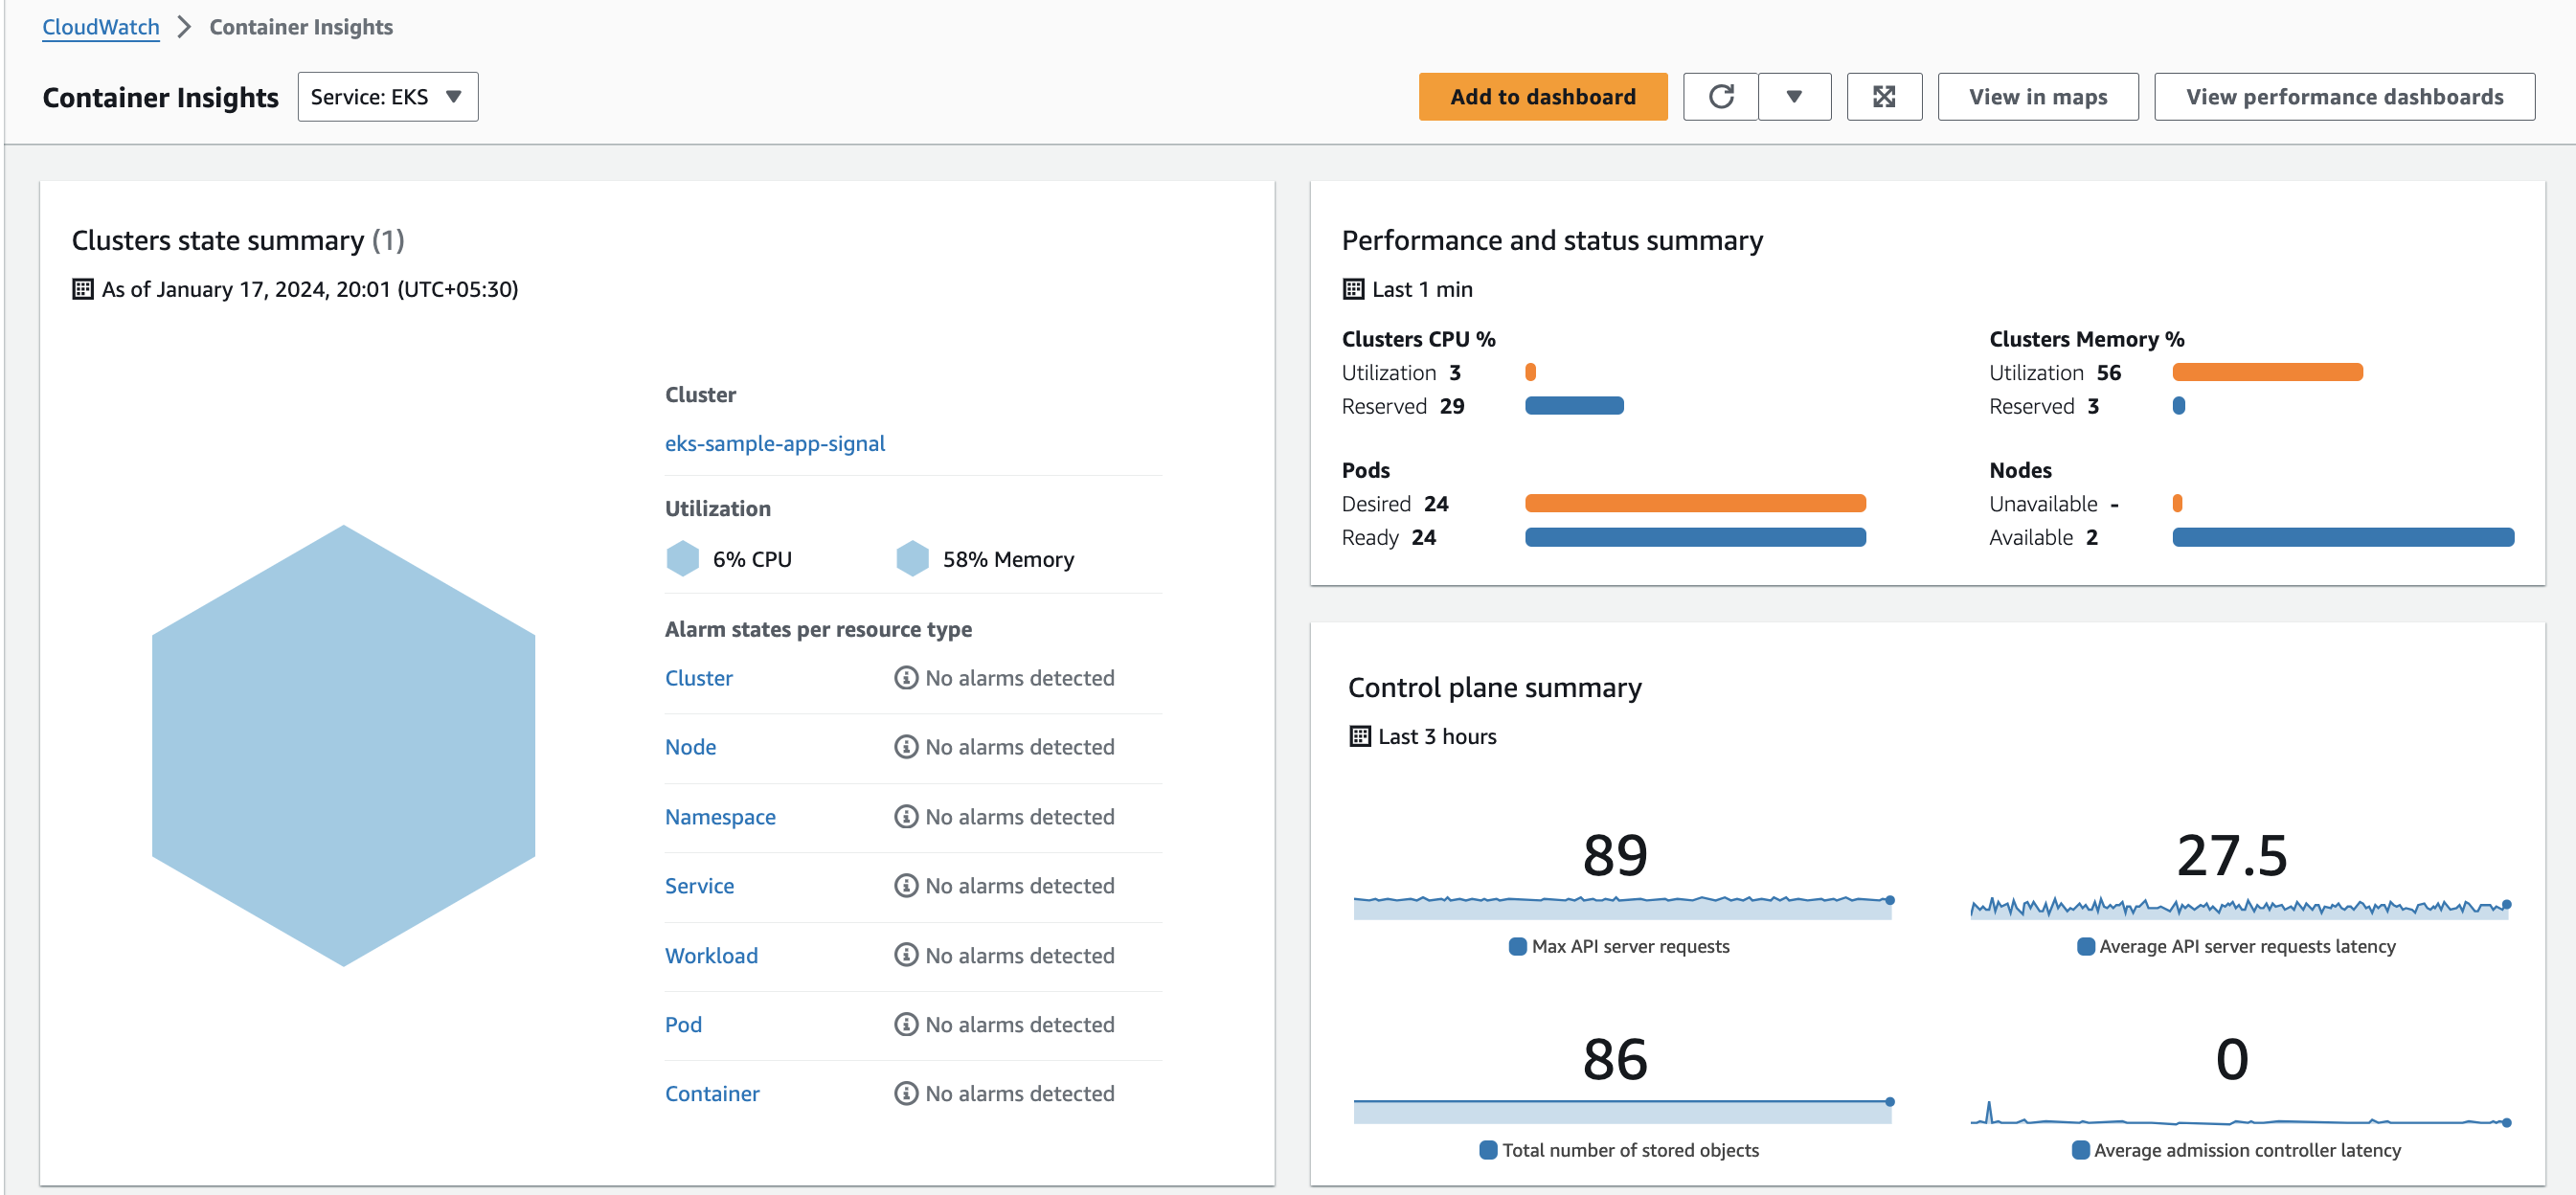Image resolution: width=2576 pixels, height=1195 pixels.
Task: Click calendar icon beside Last 1 min
Action: 1353,289
